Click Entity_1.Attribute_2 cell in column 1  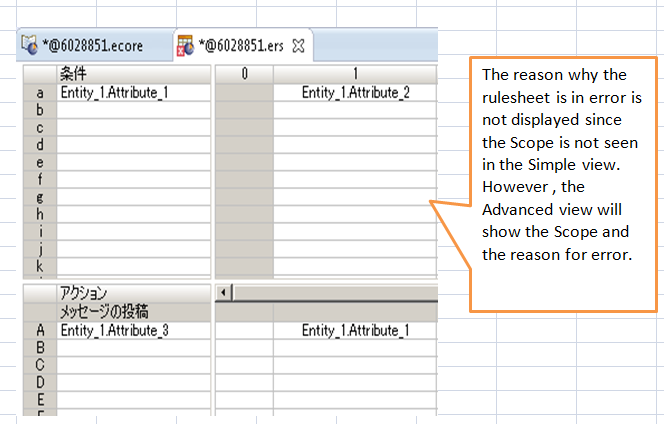click(355, 93)
